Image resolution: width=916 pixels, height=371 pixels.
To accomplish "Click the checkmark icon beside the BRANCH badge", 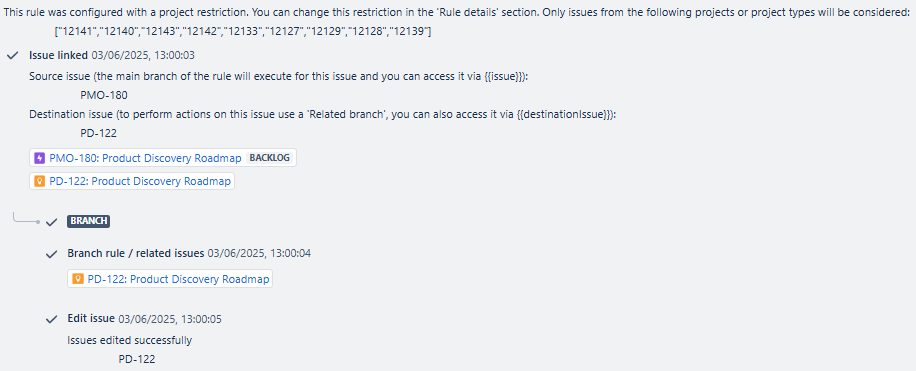I will click(51, 221).
